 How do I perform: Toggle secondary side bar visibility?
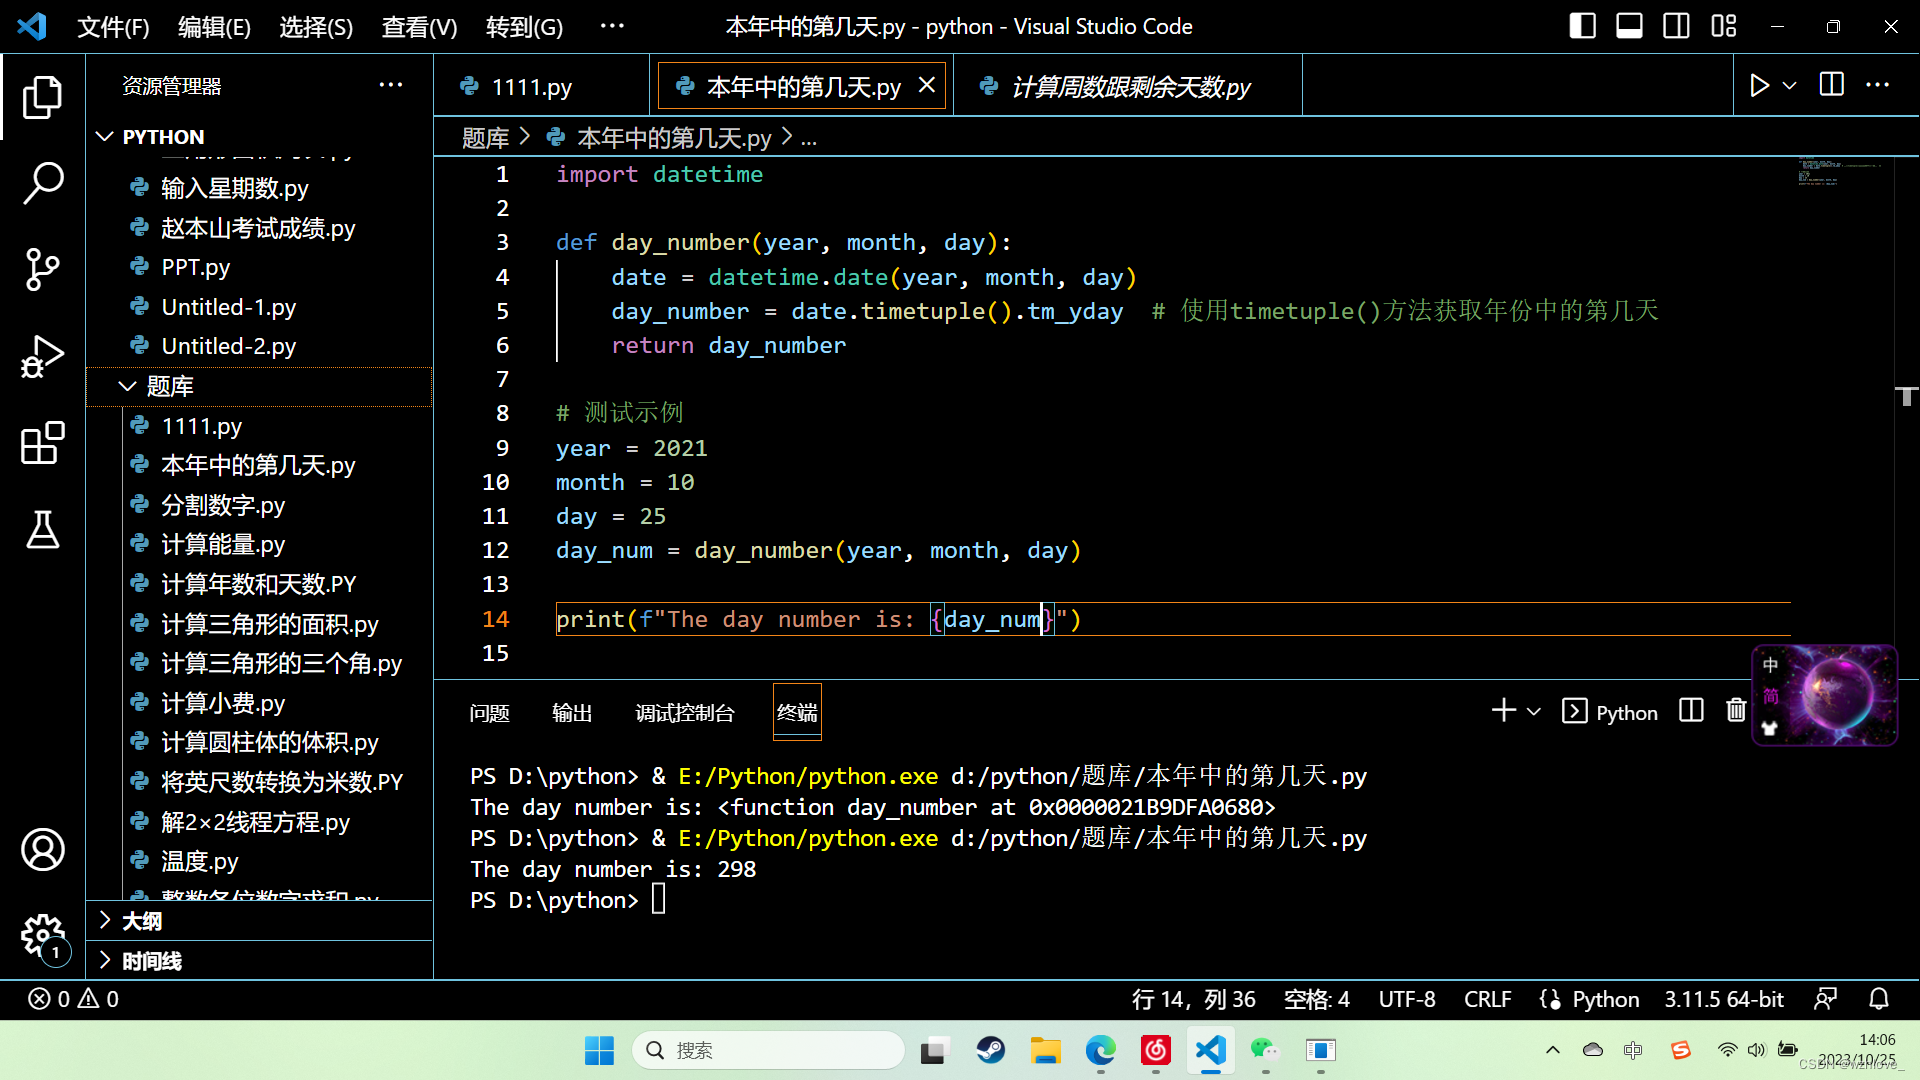point(1676,26)
